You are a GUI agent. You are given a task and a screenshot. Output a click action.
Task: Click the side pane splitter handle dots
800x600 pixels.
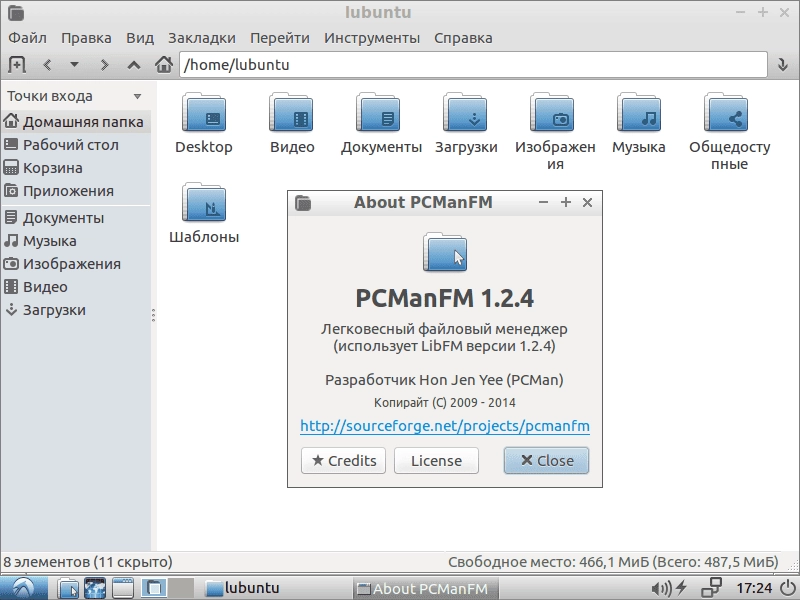click(153, 315)
